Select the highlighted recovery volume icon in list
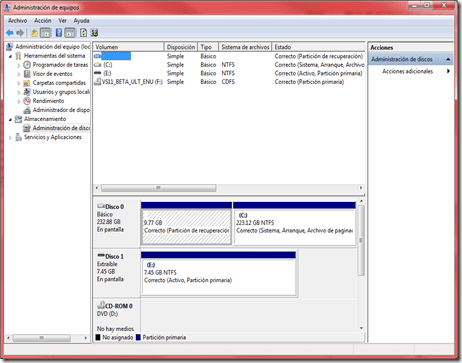The height and width of the screenshot is (363, 462). click(x=98, y=56)
